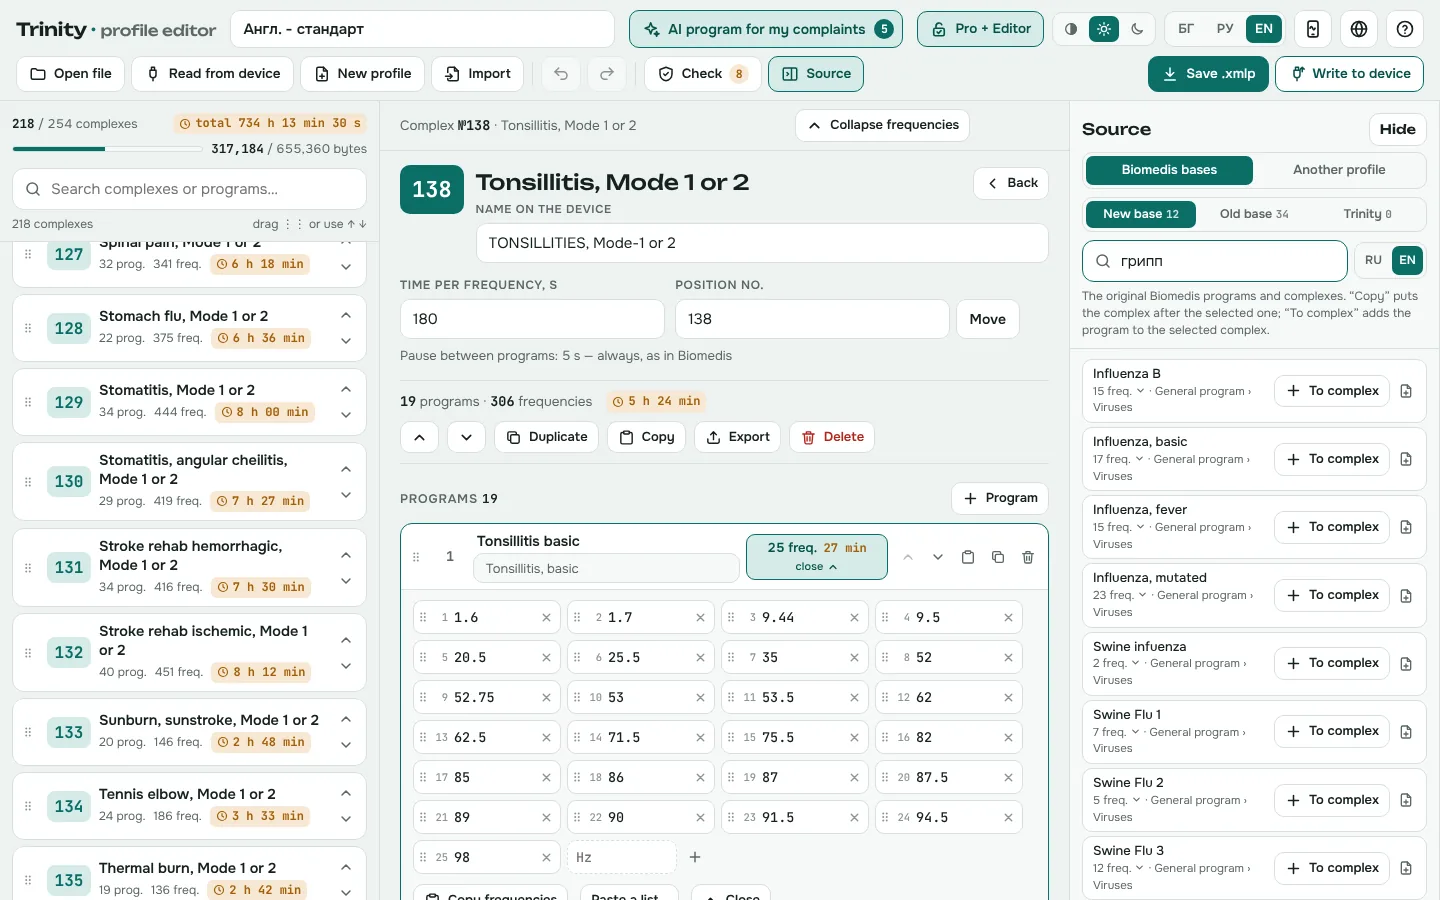Grab drag handle of complex 128

[x=28, y=328]
